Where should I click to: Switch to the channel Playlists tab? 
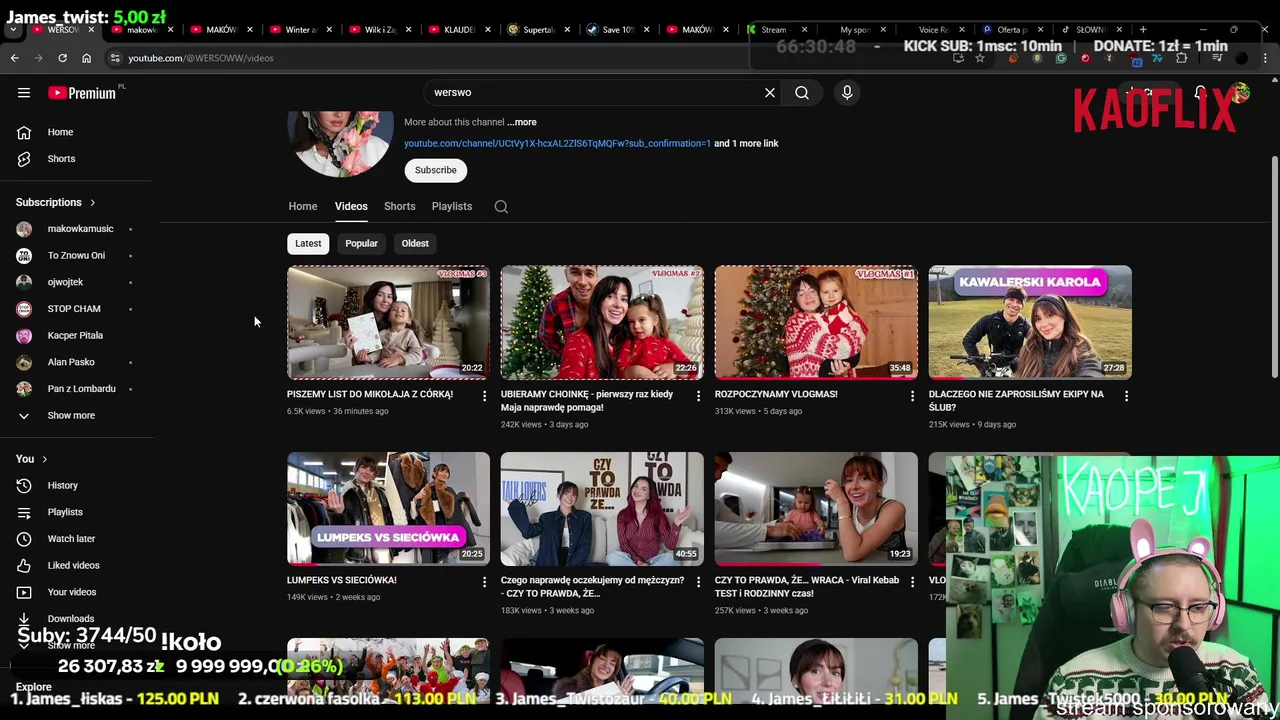(x=452, y=207)
